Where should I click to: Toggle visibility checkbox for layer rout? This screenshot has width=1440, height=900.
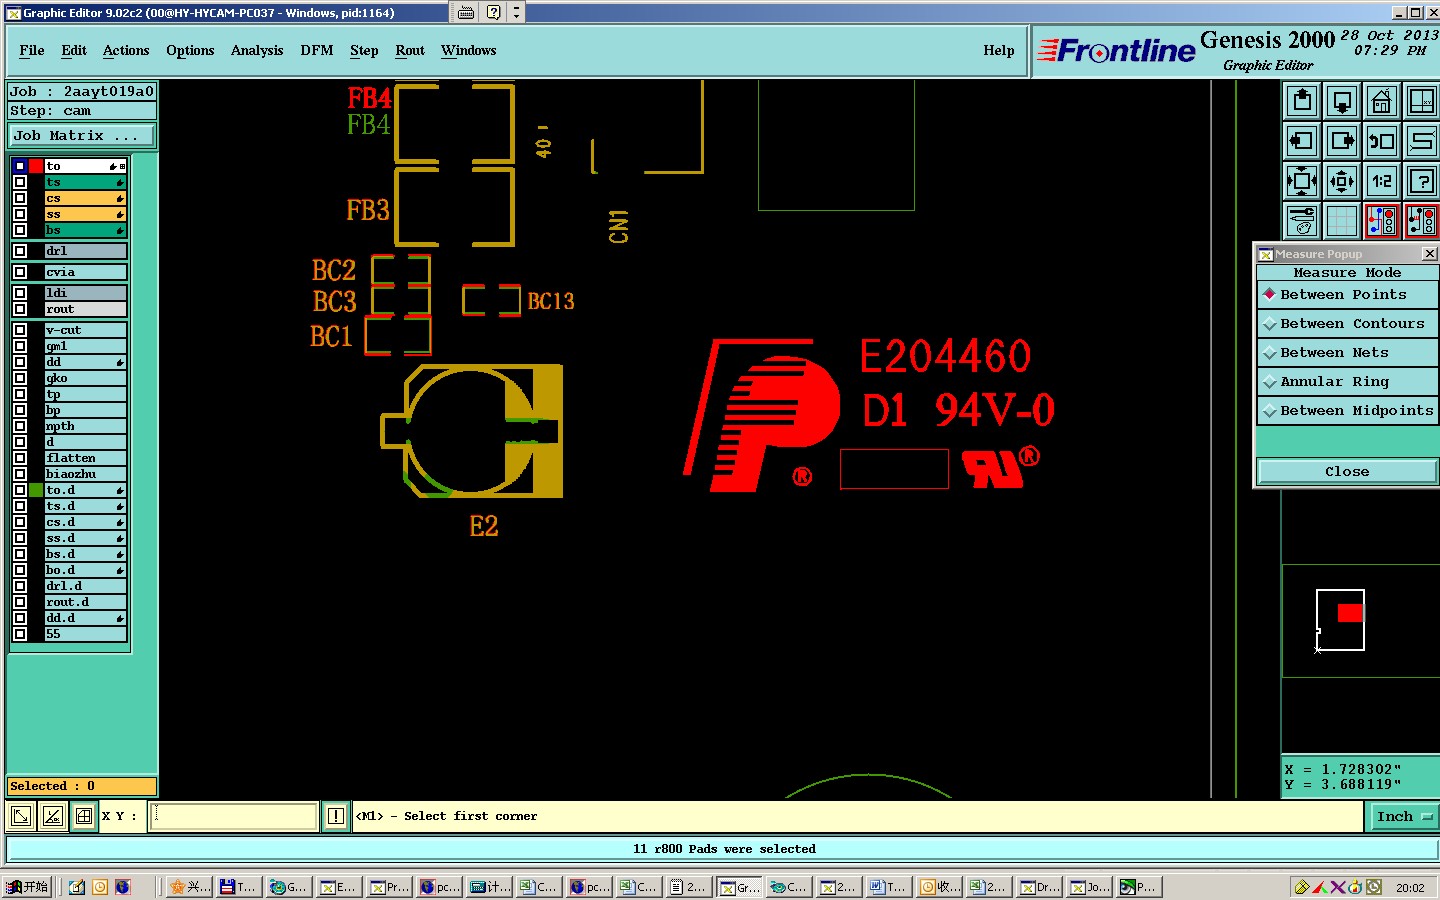[x=20, y=309]
